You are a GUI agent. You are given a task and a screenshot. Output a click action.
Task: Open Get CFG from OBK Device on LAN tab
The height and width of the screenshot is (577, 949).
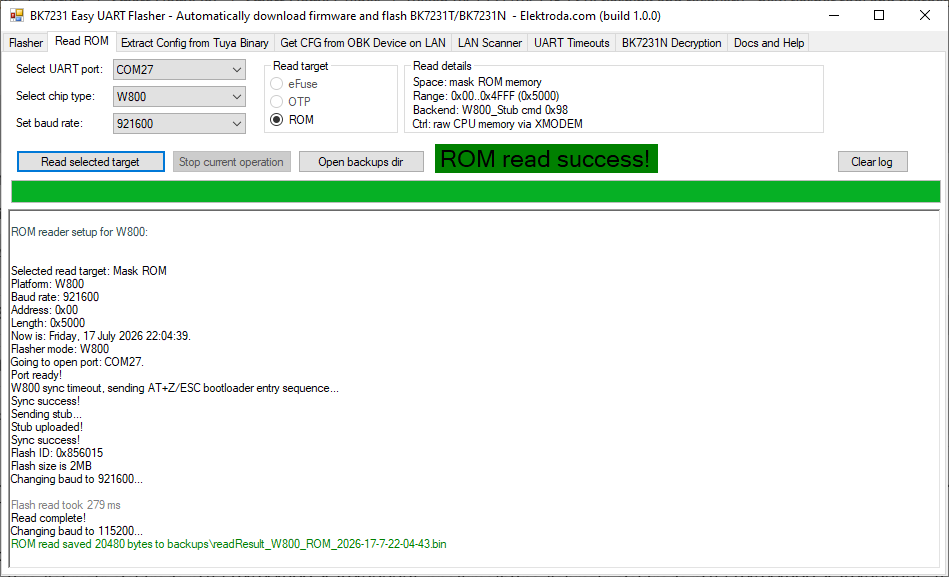pyautogui.click(x=363, y=43)
